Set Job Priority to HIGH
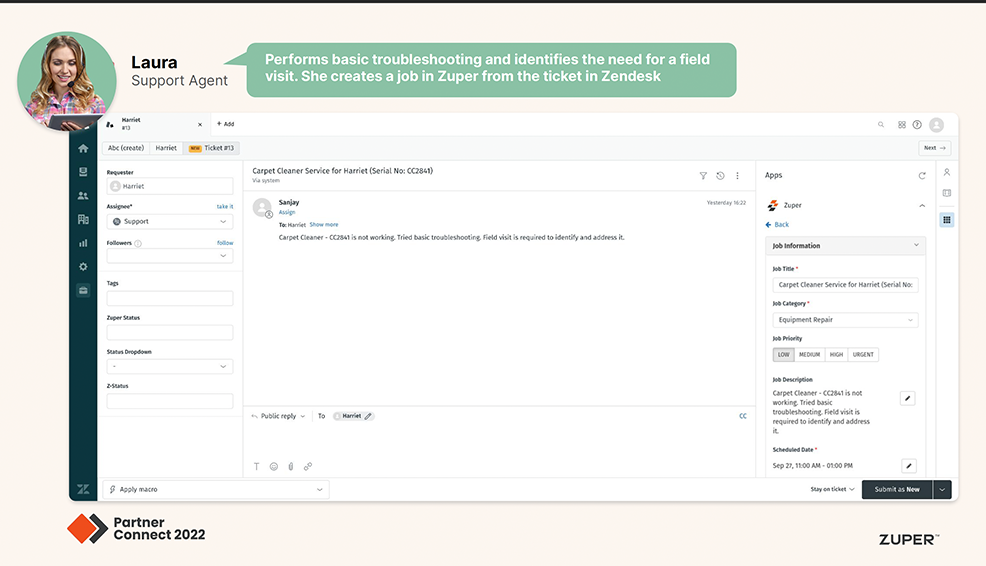Image resolution: width=986 pixels, height=566 pixels. click(x=836, y=354)
